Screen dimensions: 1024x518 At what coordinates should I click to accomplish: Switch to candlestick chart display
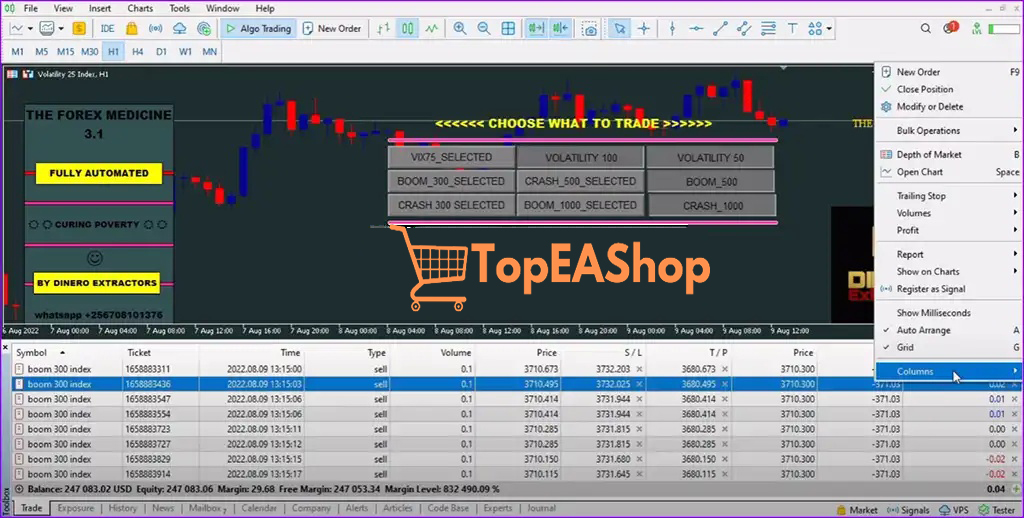(408, 29)
